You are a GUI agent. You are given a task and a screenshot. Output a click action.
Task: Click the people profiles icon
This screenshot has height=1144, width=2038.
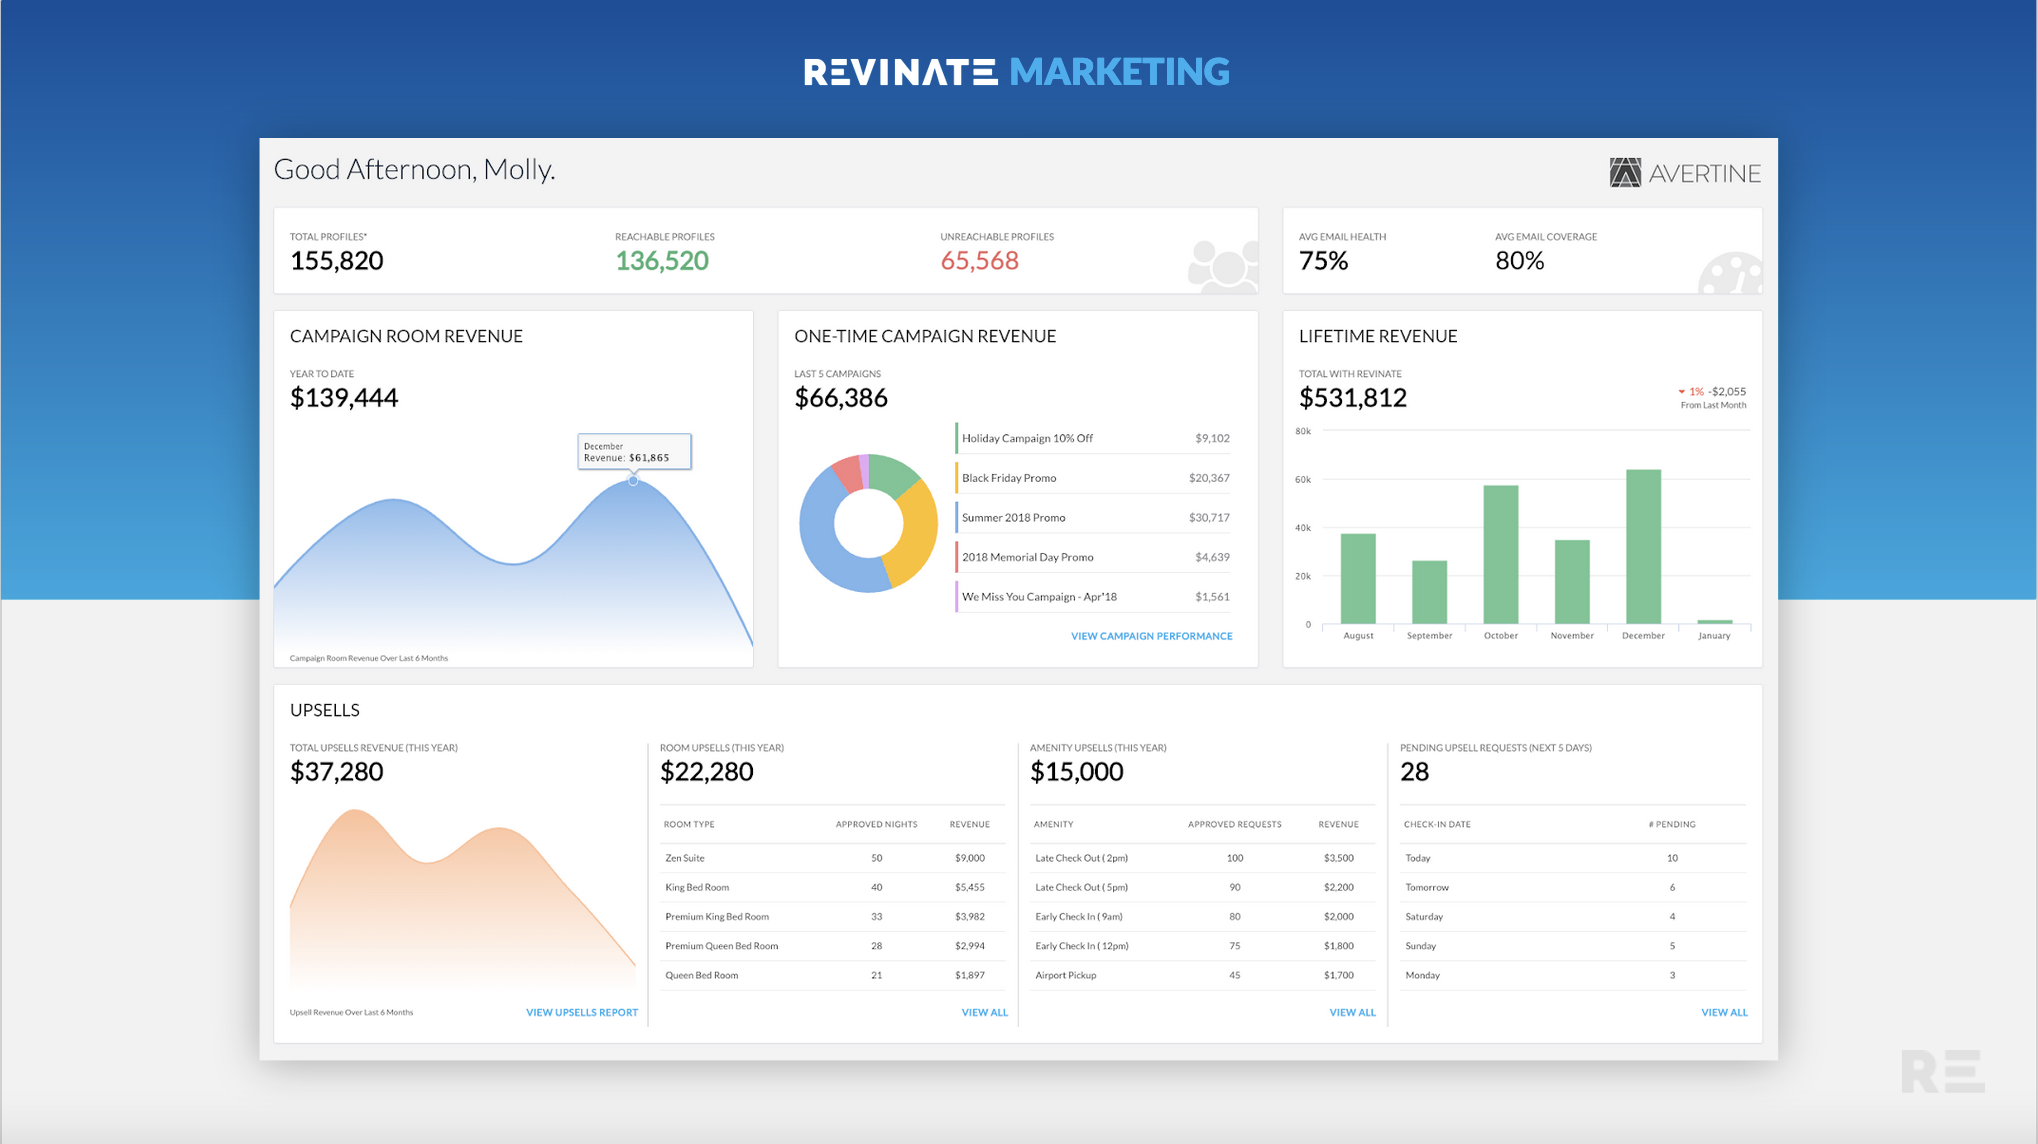1222,266
